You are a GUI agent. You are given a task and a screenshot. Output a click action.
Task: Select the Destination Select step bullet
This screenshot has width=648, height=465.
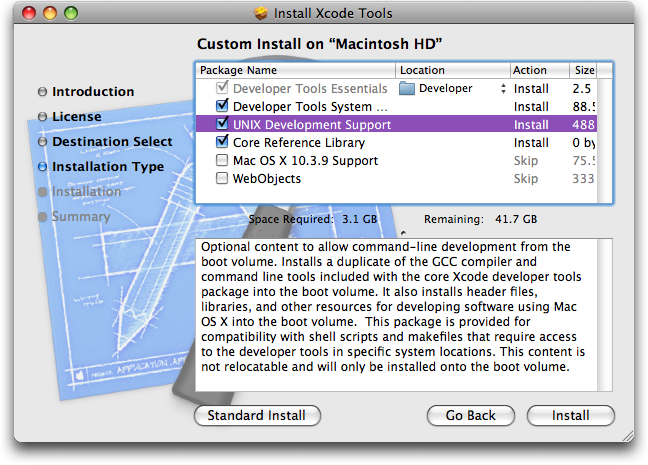[43, 142]
